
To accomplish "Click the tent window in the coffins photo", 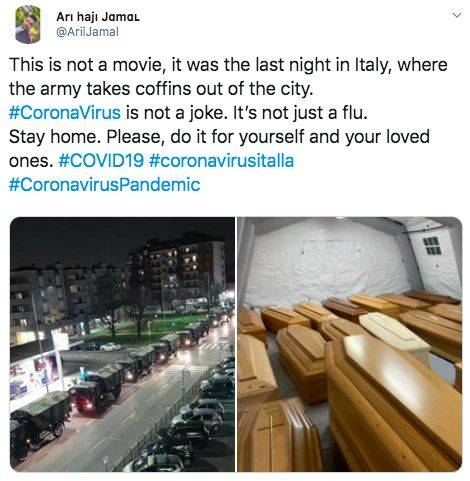I will click(x=432, y=246).
